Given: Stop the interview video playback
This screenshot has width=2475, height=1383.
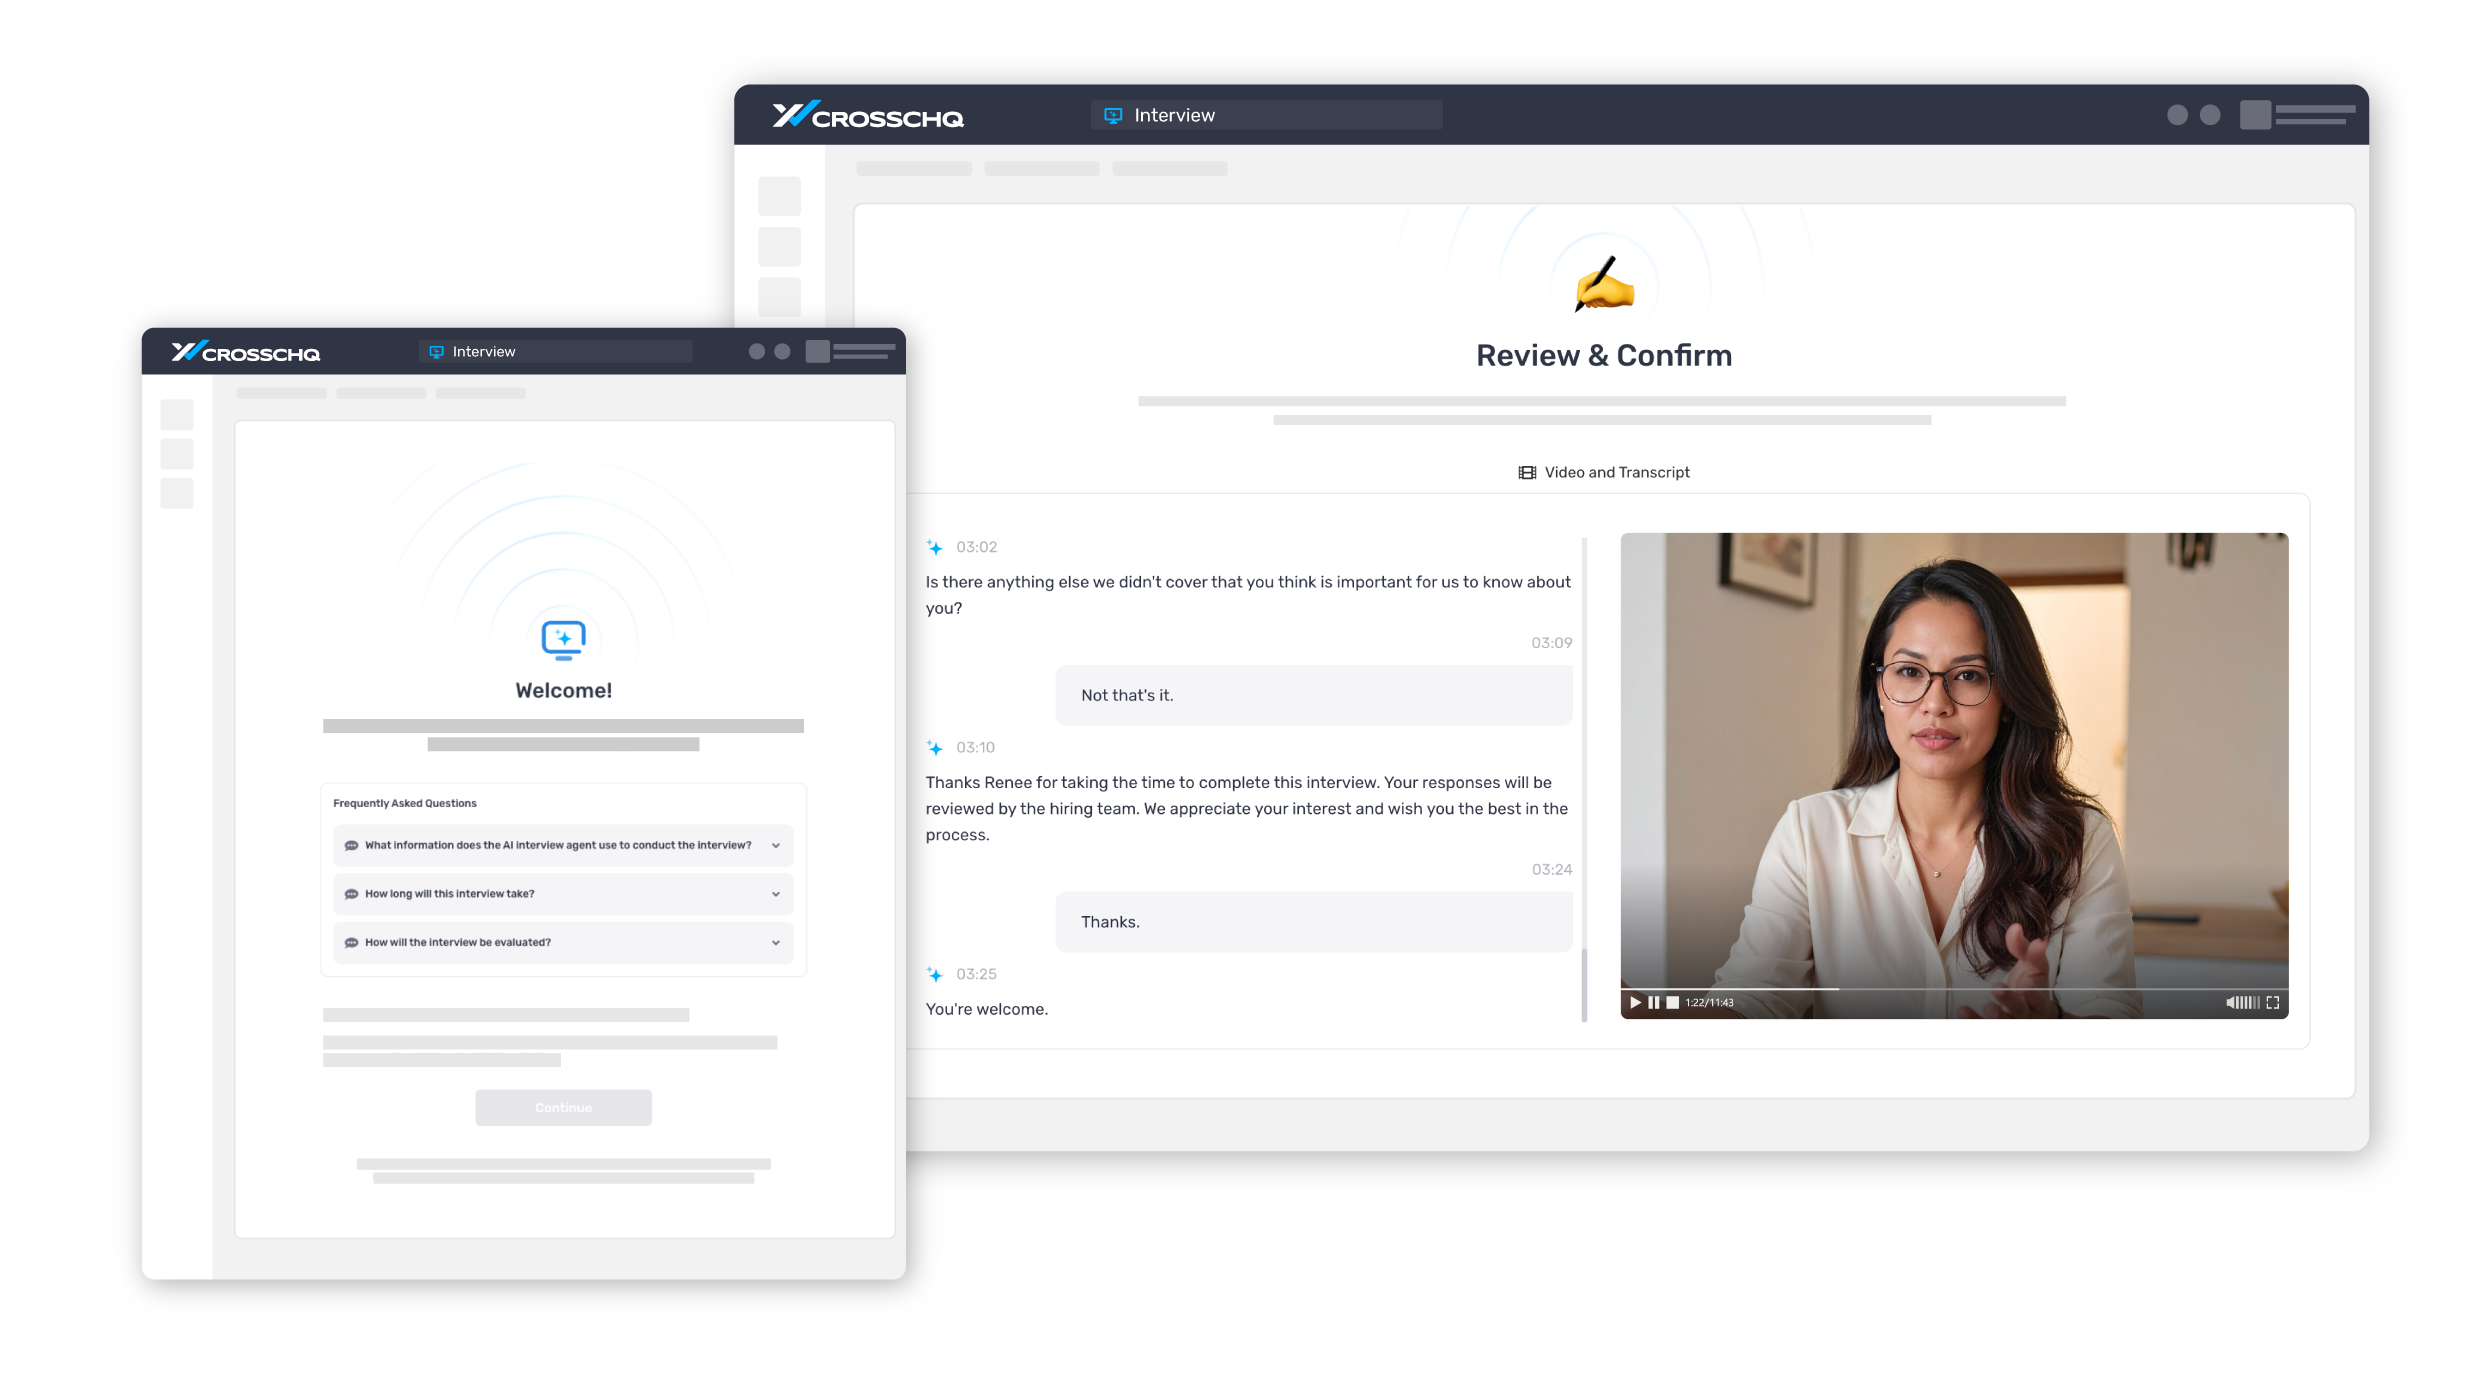Looking at the screenshot, I should point(1672,1002).
